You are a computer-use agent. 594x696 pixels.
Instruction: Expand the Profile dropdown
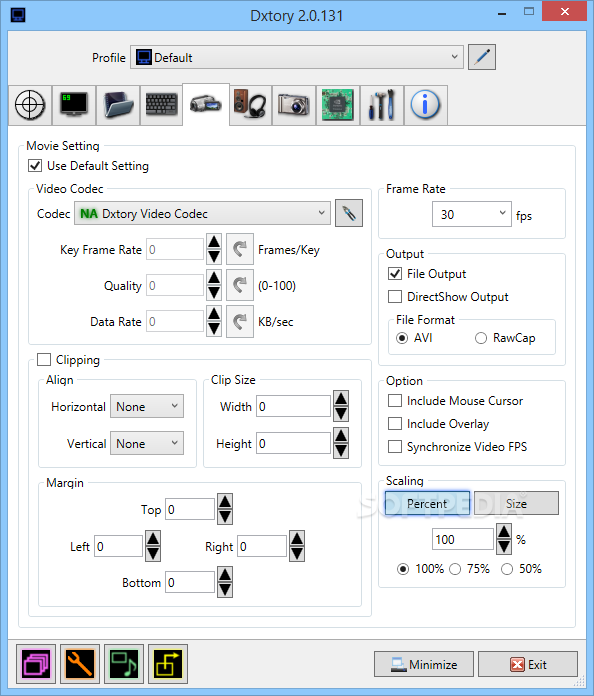297,57
